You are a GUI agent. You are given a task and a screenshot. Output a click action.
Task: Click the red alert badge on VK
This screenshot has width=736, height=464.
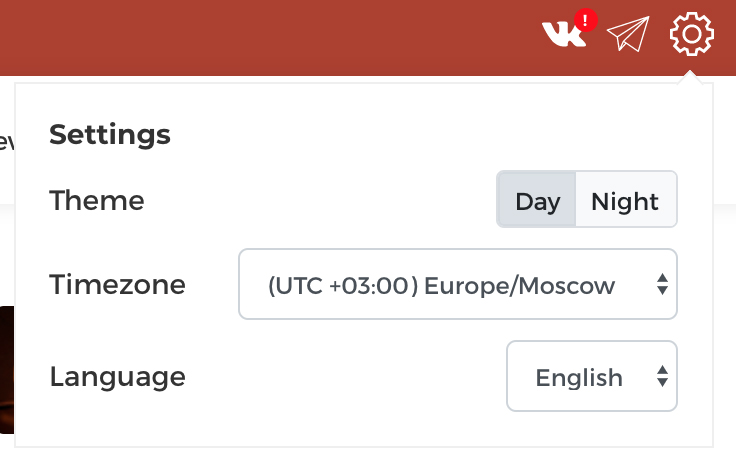click(x=587, y=20)
